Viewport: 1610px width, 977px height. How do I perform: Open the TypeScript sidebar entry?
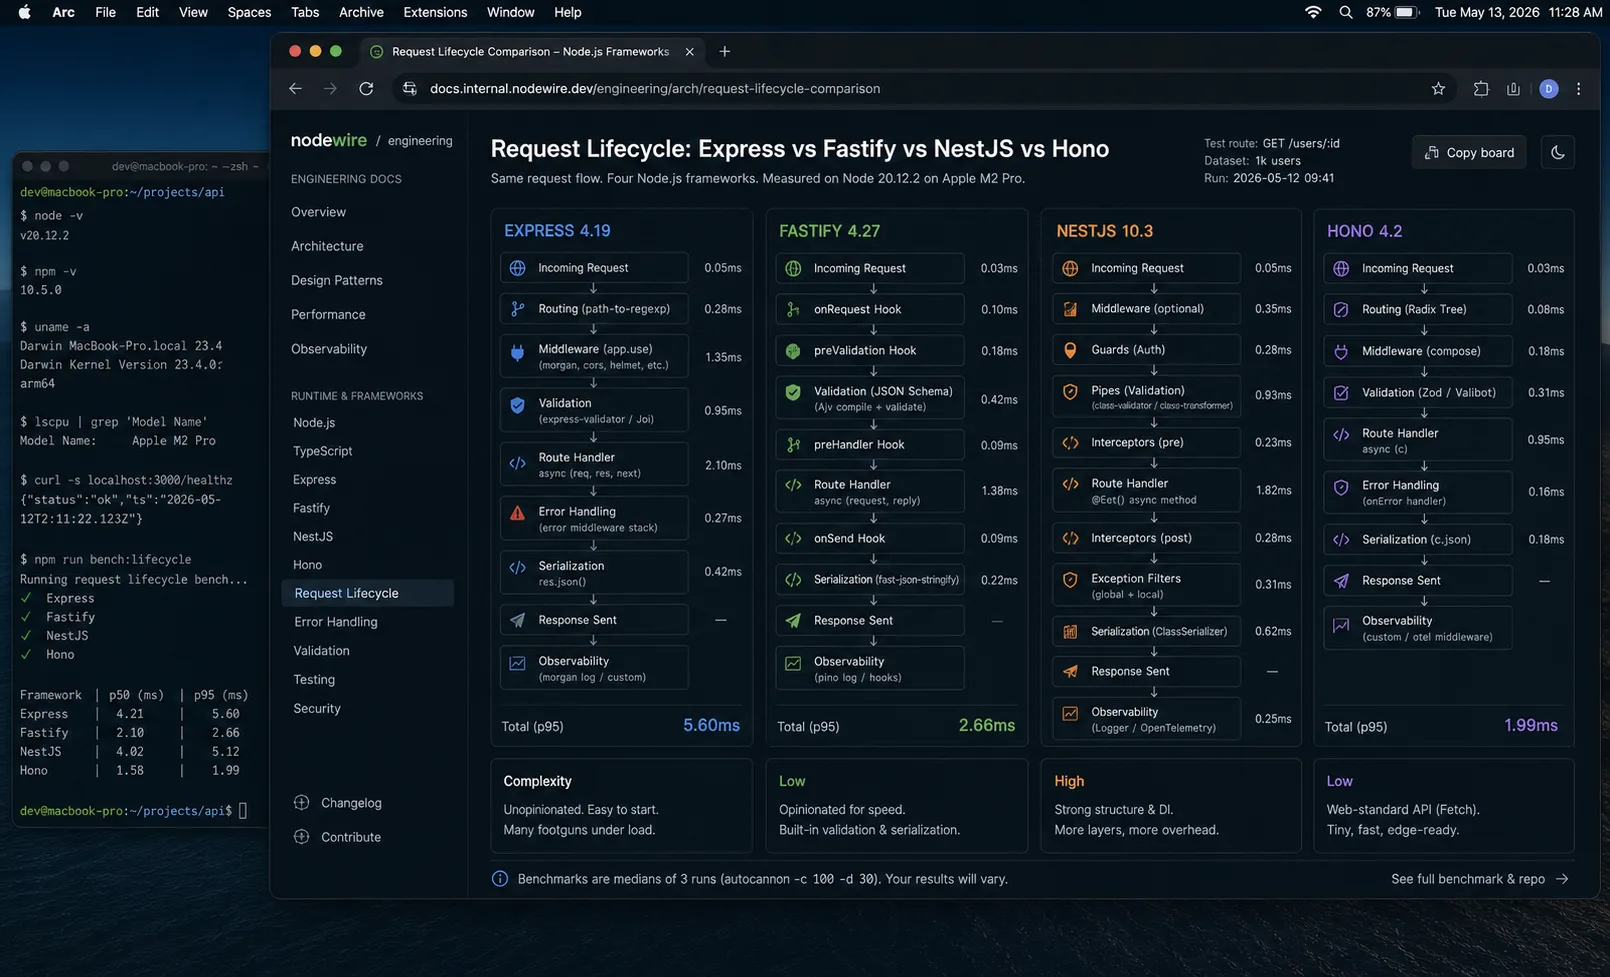[322, 451]
